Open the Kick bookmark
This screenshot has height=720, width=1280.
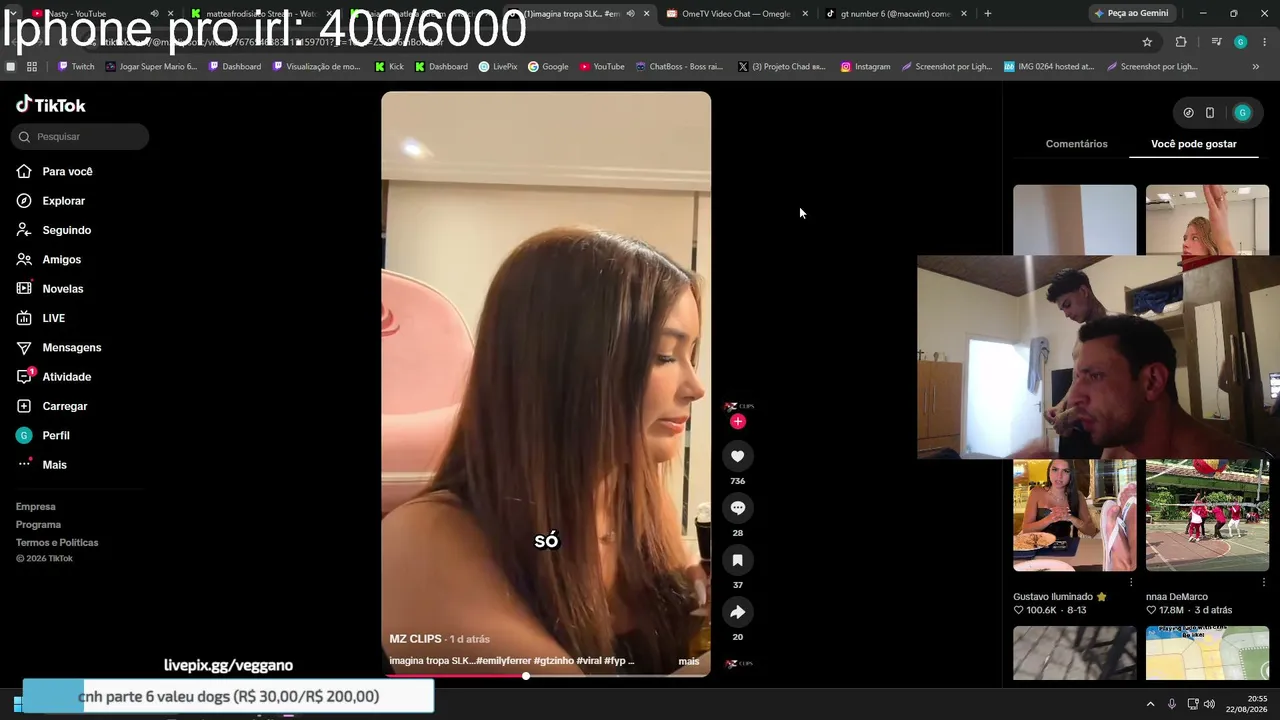click(389, 67)
